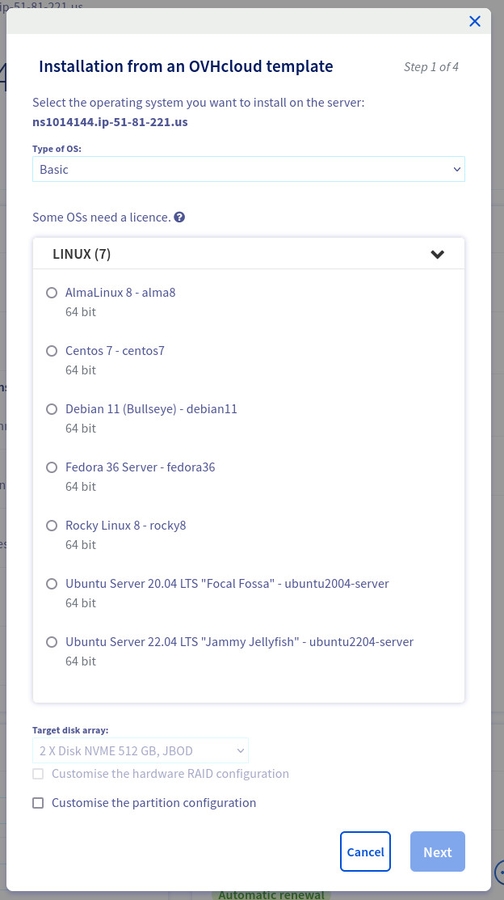Click the licence help question-mark icon
This screenshot has width=504, height=900.
pyautogui.click(x=180, y=218)
